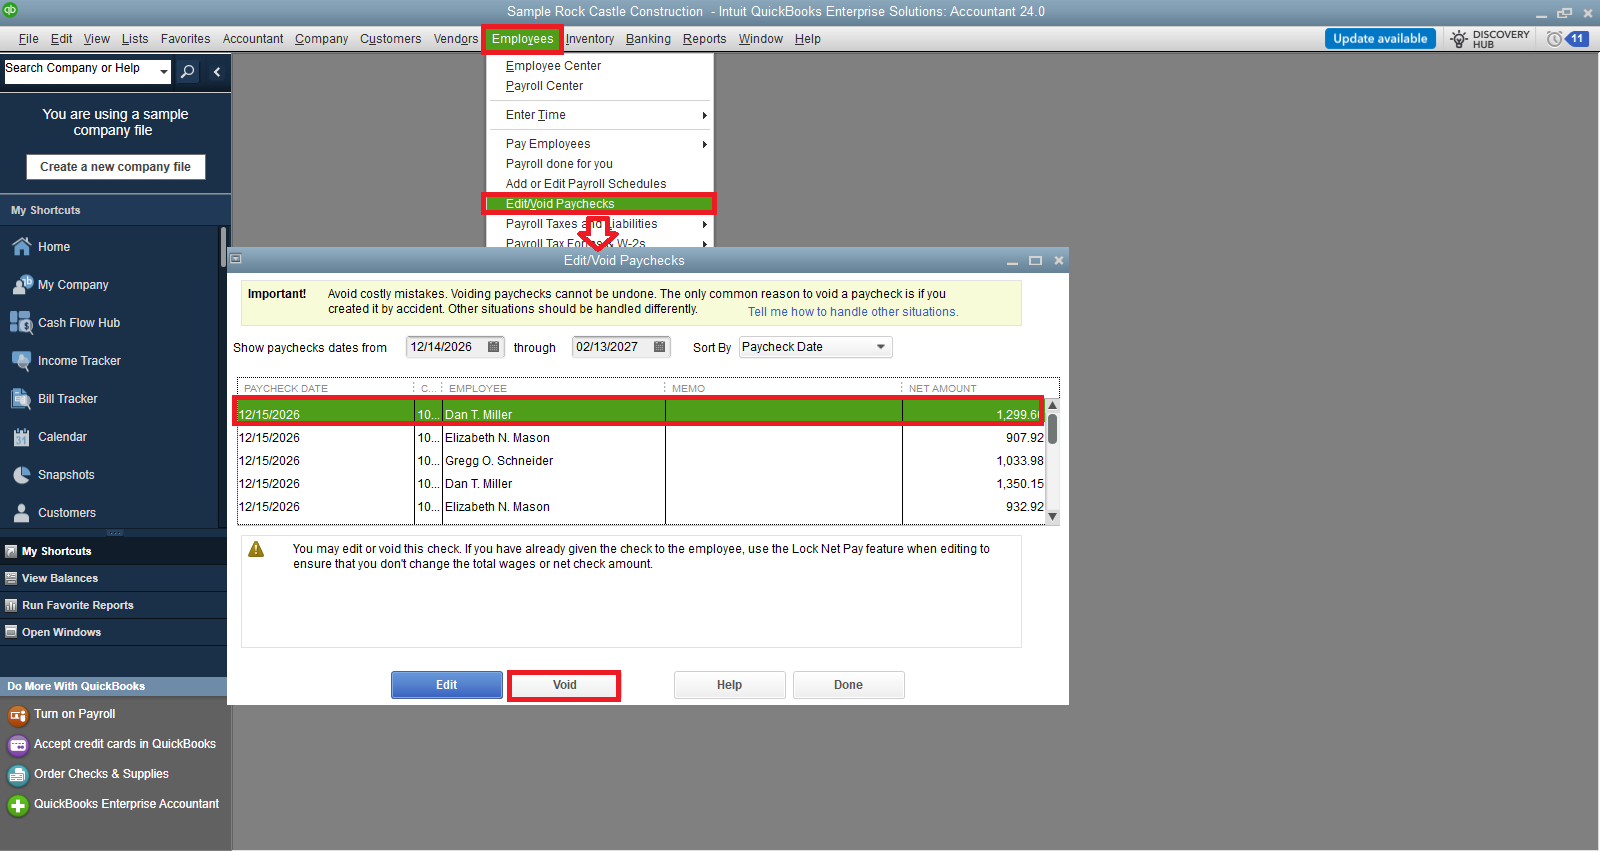The width and height of the screenshot is (1600, 852).
Task: Open the Vendors menu
Action: coord(456,39)
